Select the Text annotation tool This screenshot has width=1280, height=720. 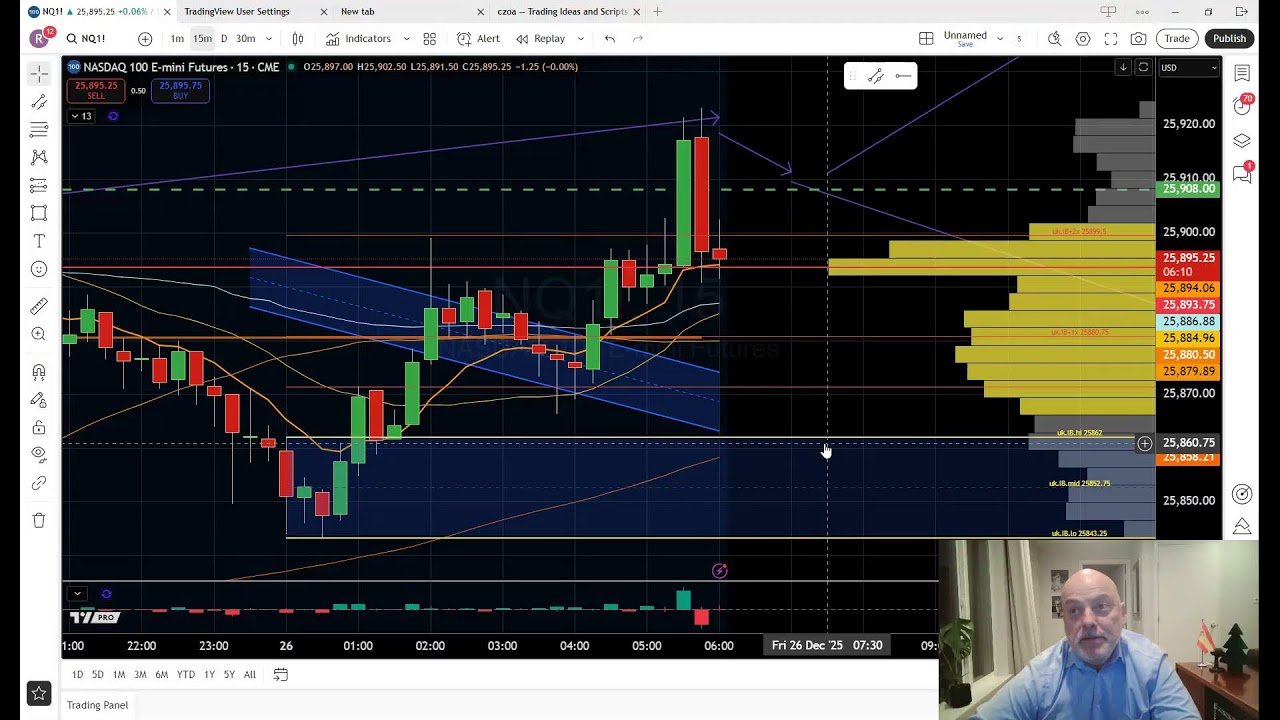click(x=39, y=241)
